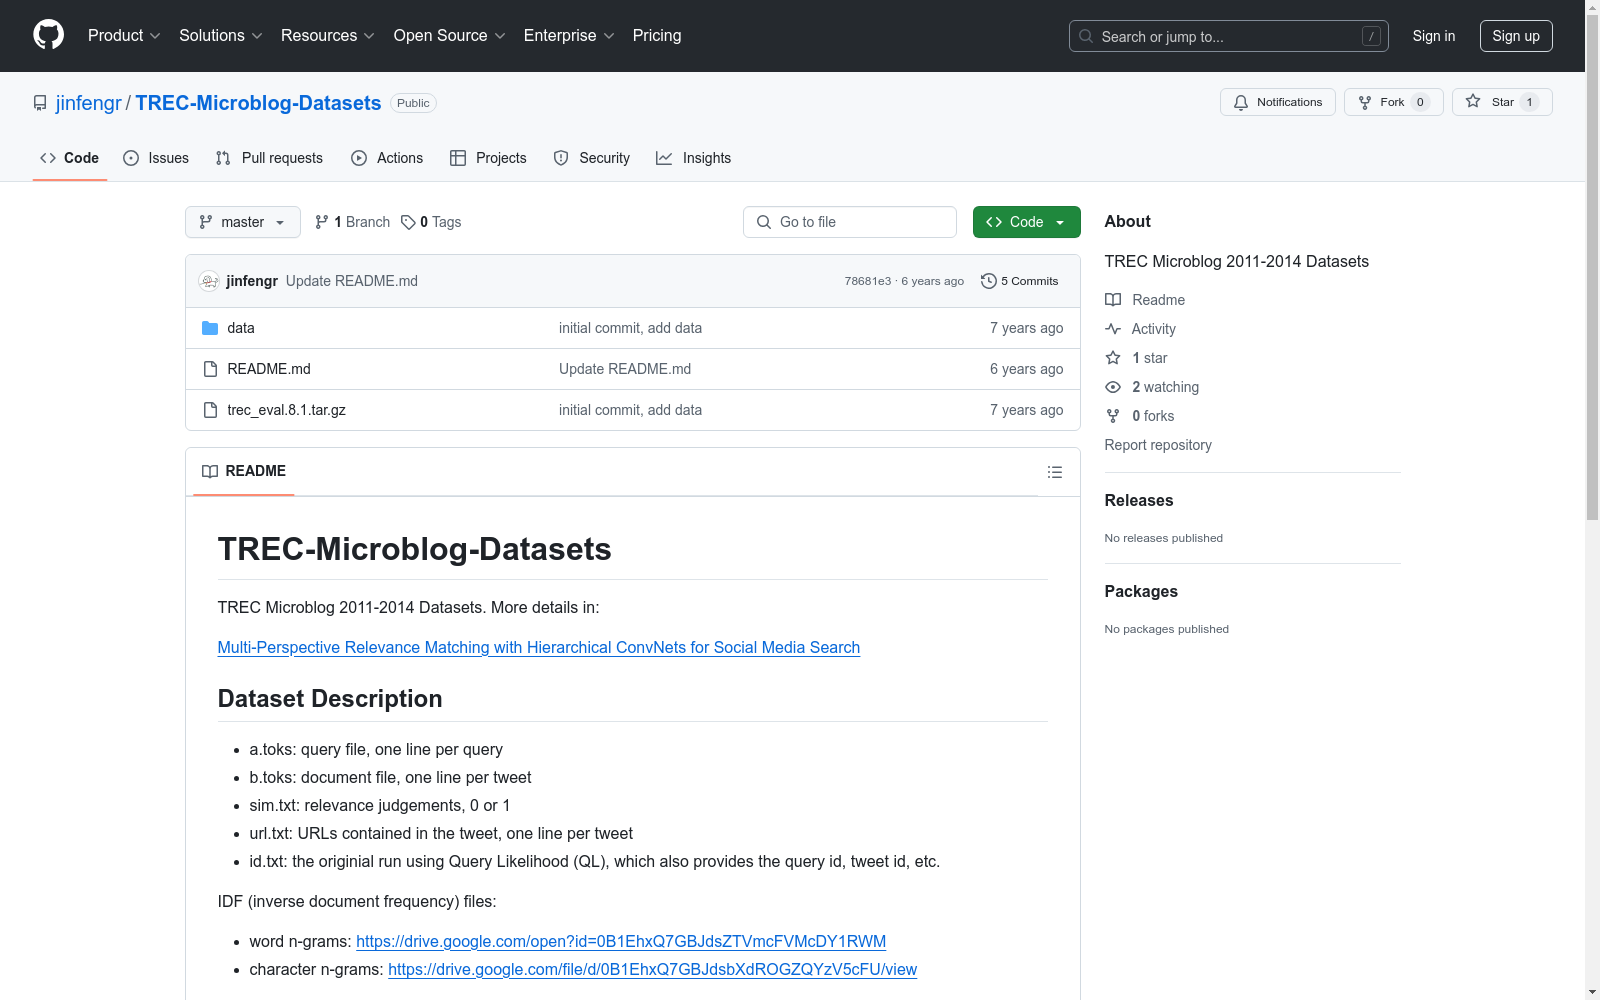Switch to the Issues tab
This screenshot has width=1600, height=1000.
coord(156,158)
